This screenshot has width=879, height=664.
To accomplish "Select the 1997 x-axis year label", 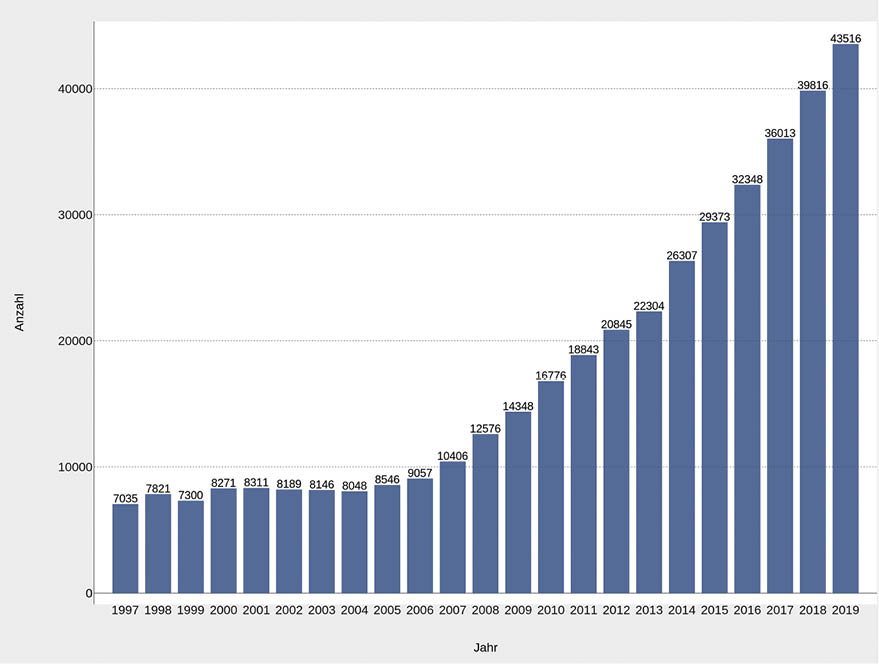I will point(125,610).
